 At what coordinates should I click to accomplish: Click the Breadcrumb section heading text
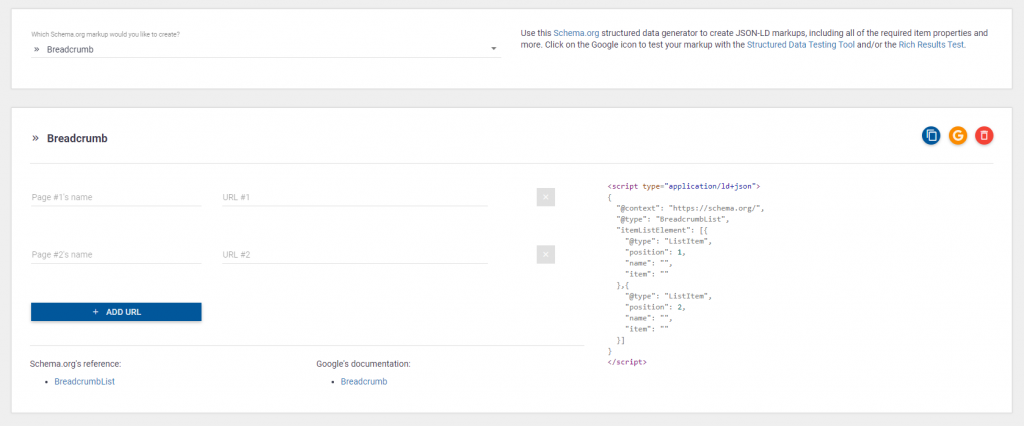(77, 139)
